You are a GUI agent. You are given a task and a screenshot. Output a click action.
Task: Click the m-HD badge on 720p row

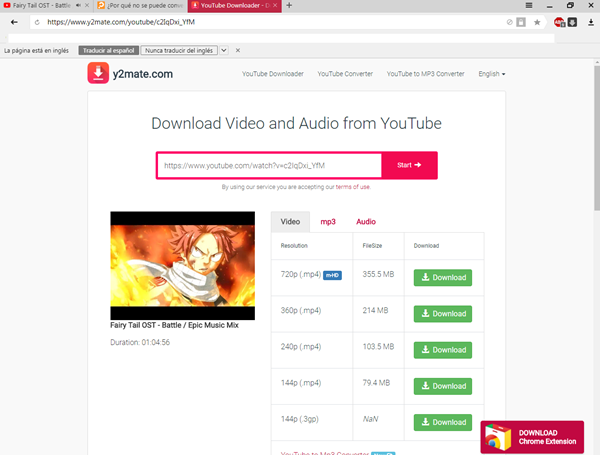[x=332, y=275]
